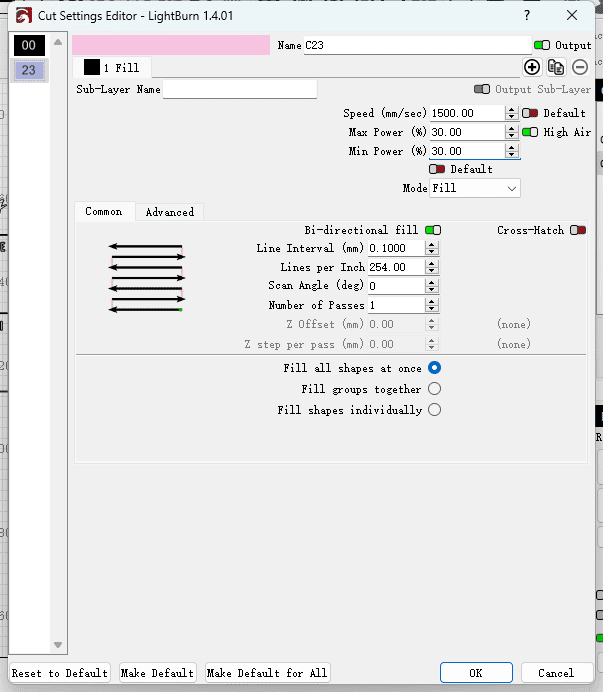Increase Line Interval with the up arrow
The height and width of the screenshot is (692, 603).
point(432,244)
